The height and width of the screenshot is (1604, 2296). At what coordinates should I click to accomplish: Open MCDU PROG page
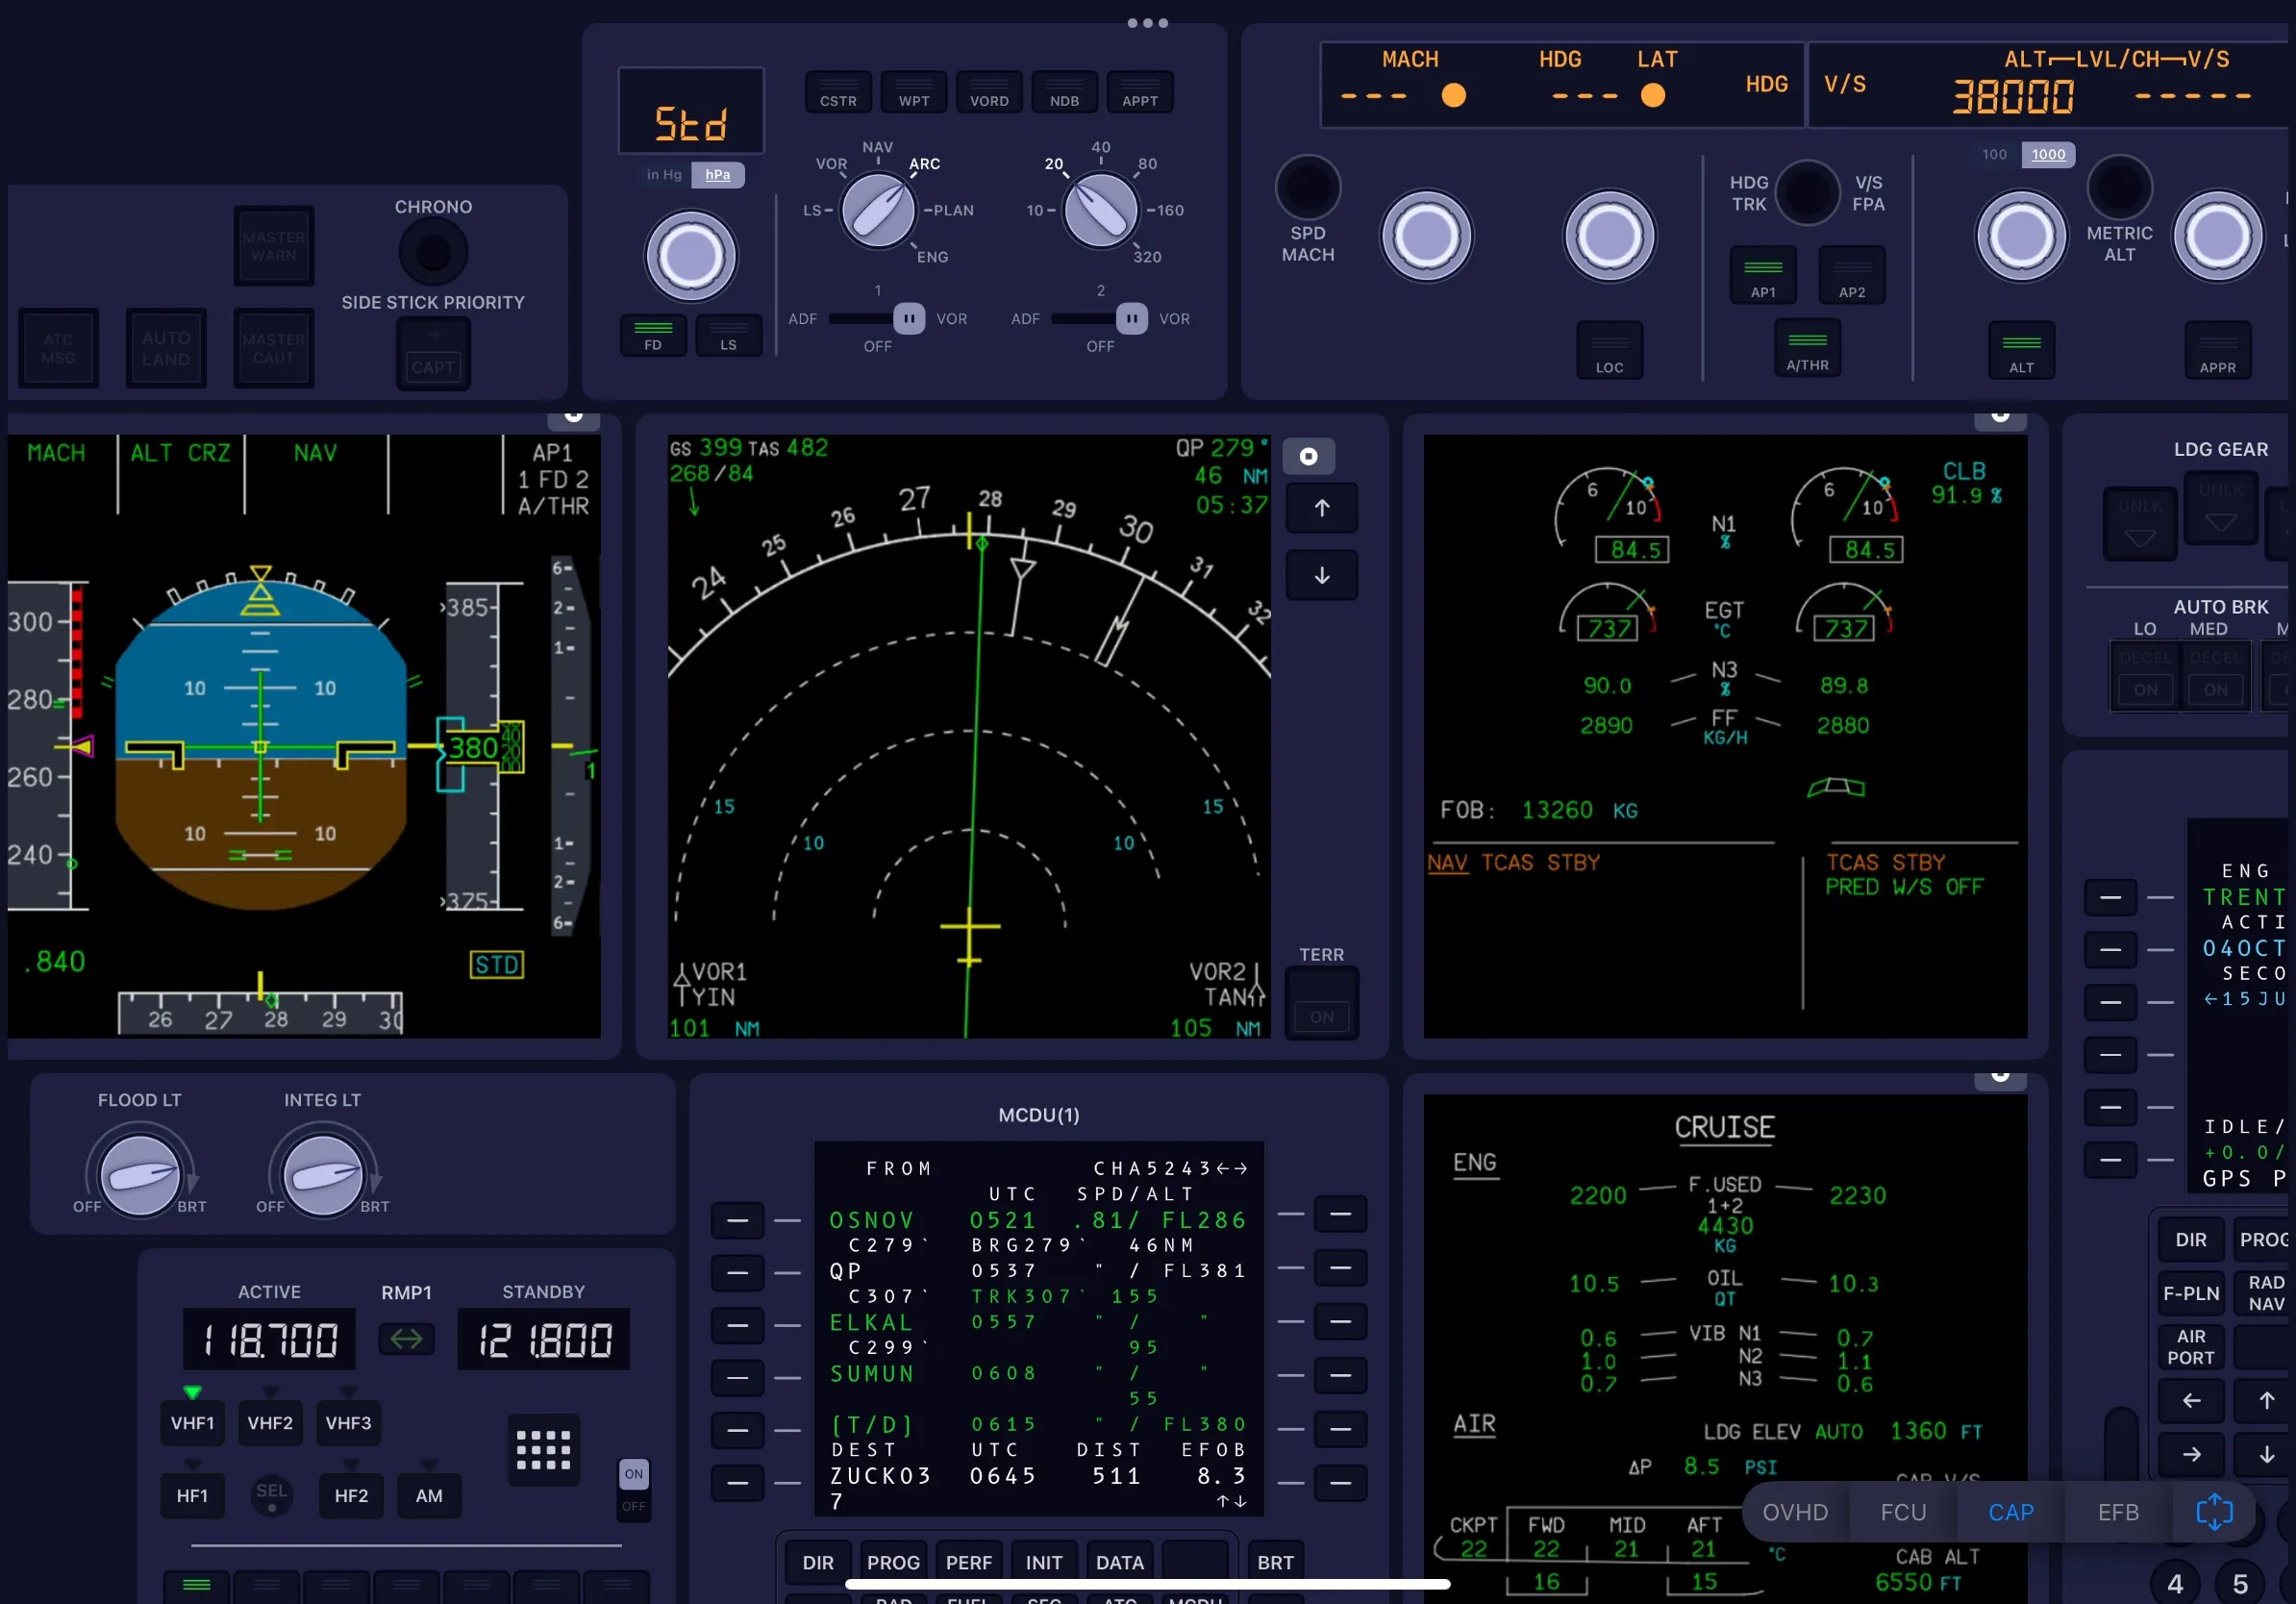893,1562
